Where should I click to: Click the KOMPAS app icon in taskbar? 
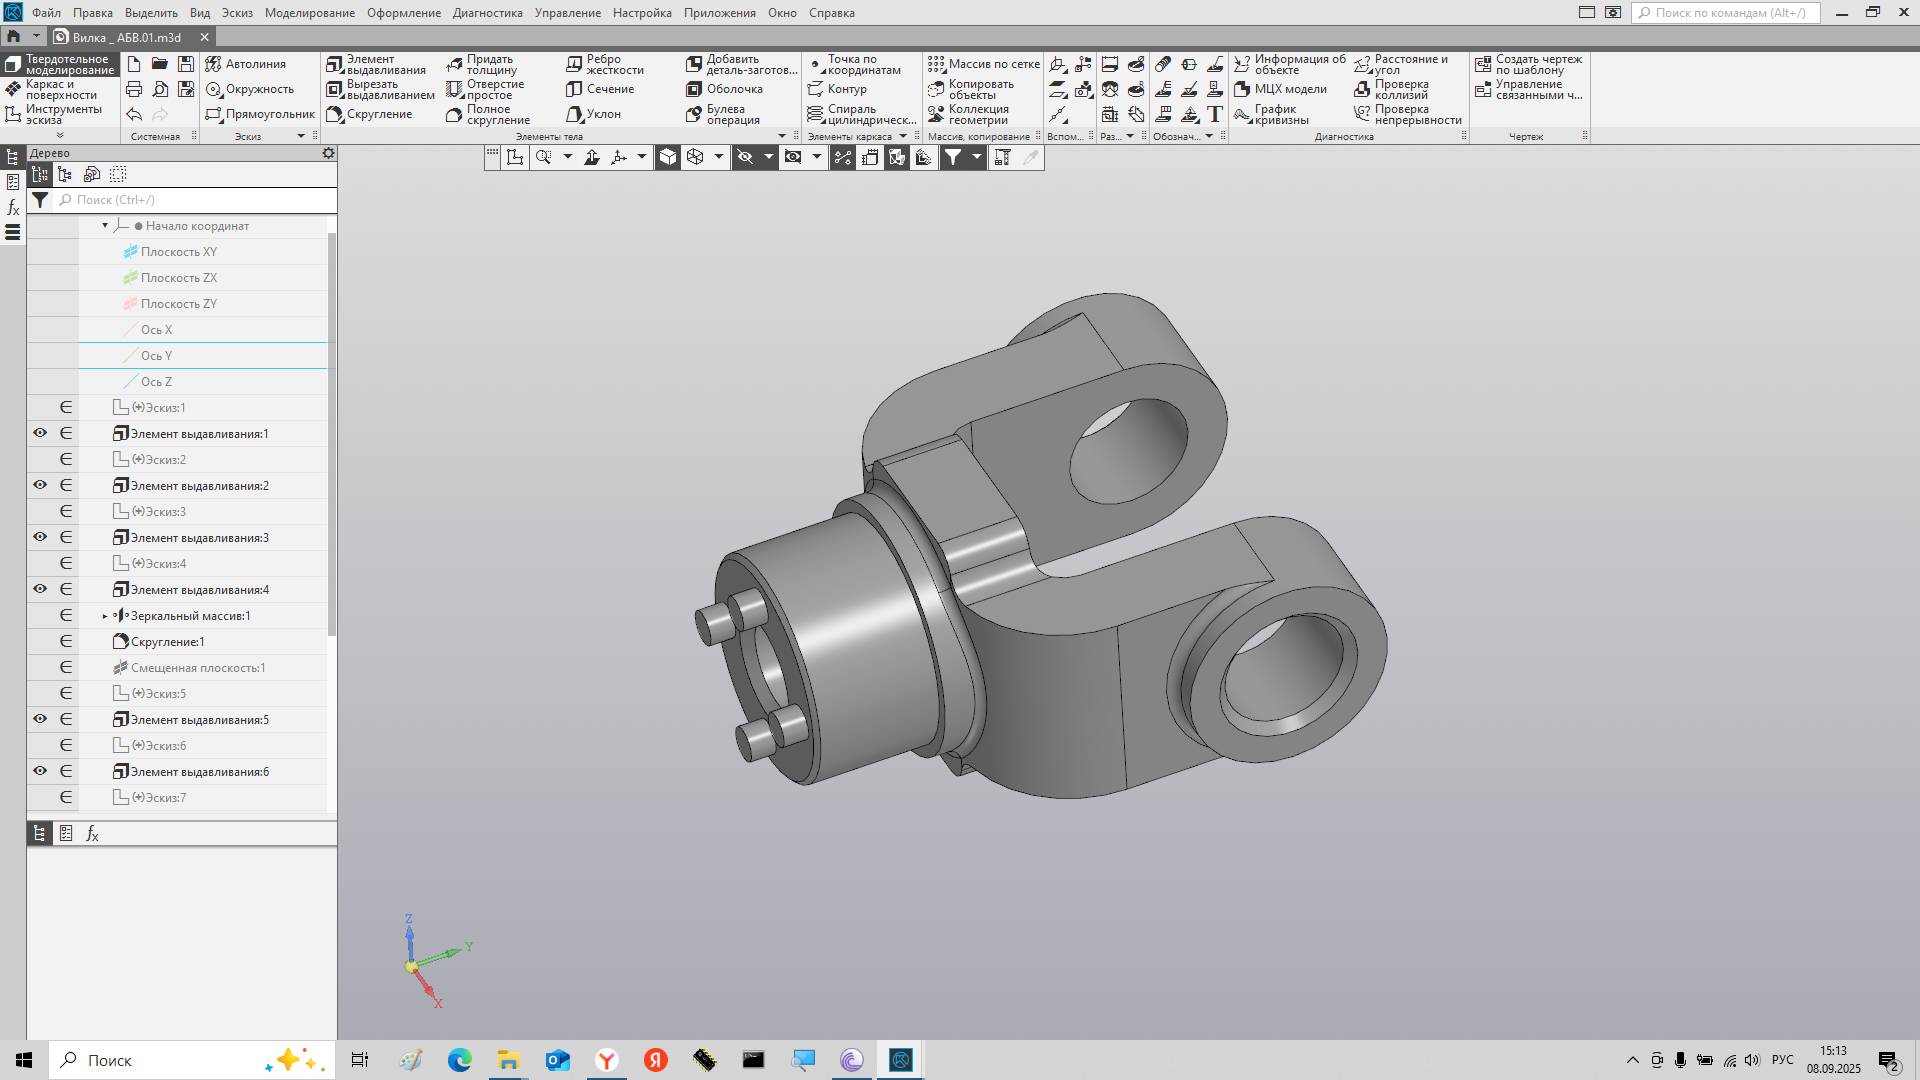pos(900,1060)
